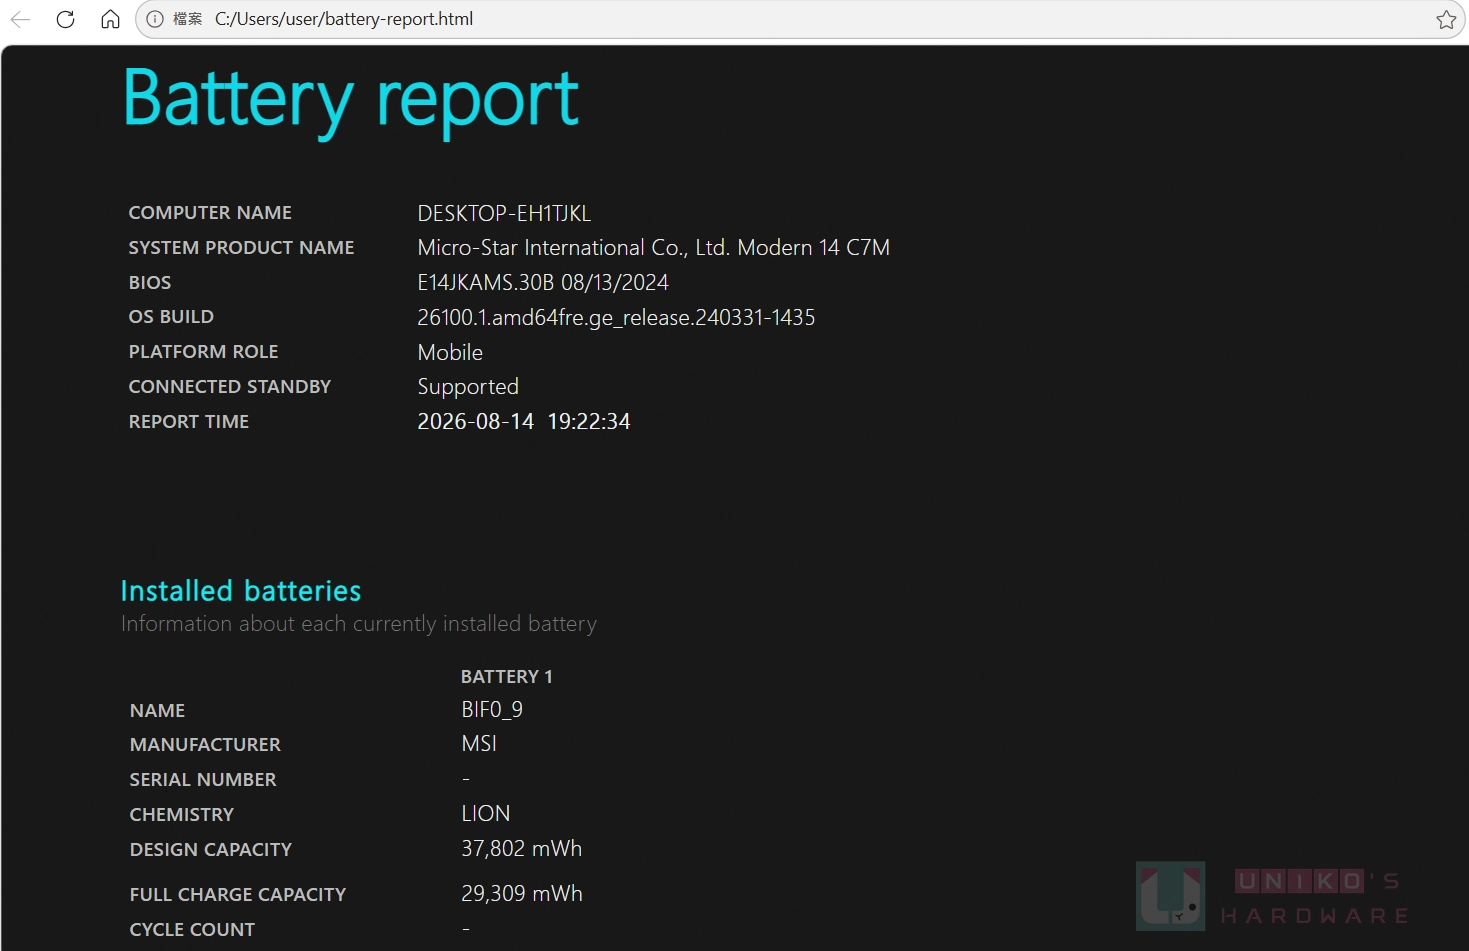Select the COMPUTER NAME label
1469x951 pixels.
[x=210, y=213]
